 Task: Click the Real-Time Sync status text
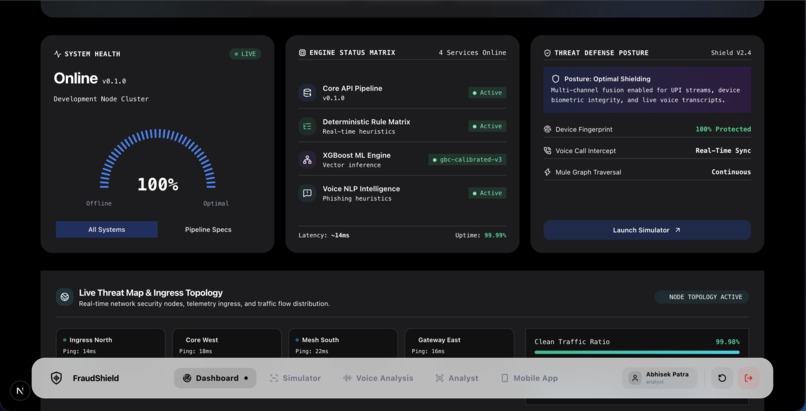tap(723, 151)
